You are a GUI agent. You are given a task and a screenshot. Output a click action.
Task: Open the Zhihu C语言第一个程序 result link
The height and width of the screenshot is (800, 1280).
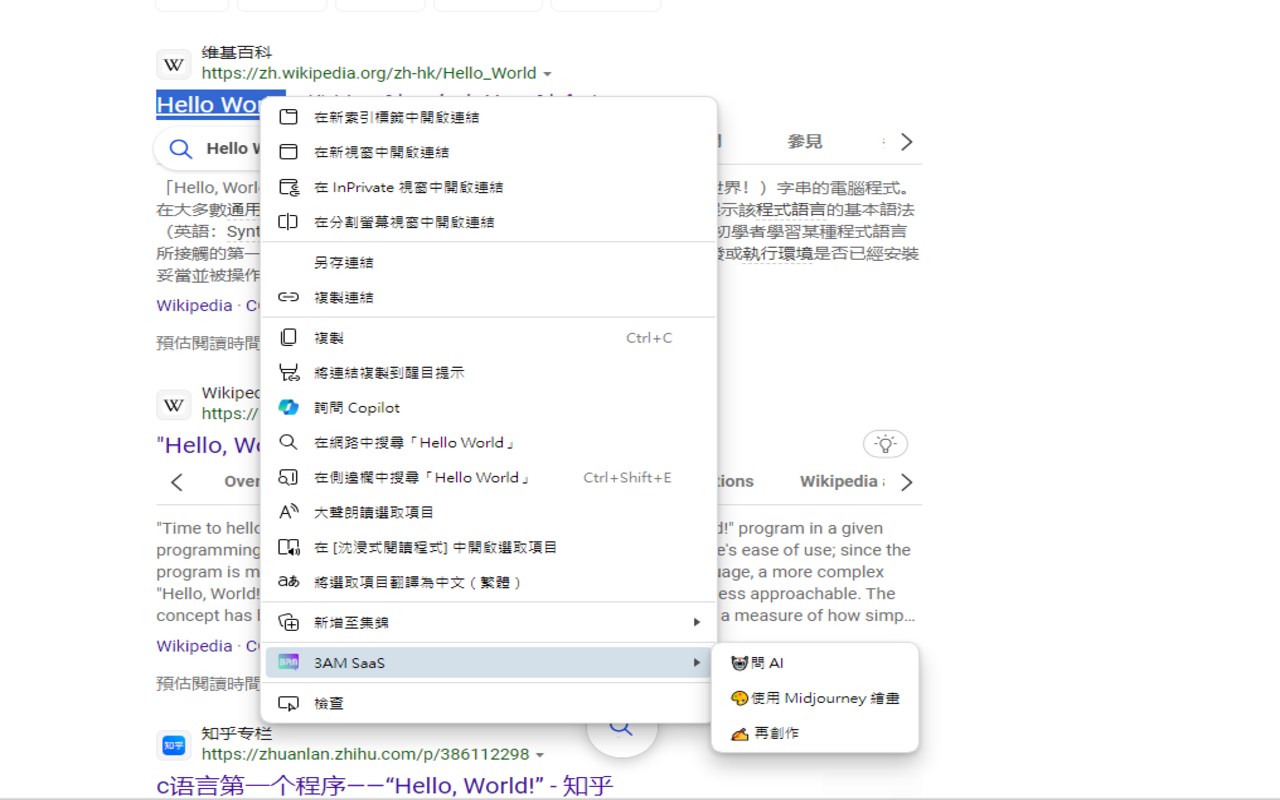click(x=385, y=786)
